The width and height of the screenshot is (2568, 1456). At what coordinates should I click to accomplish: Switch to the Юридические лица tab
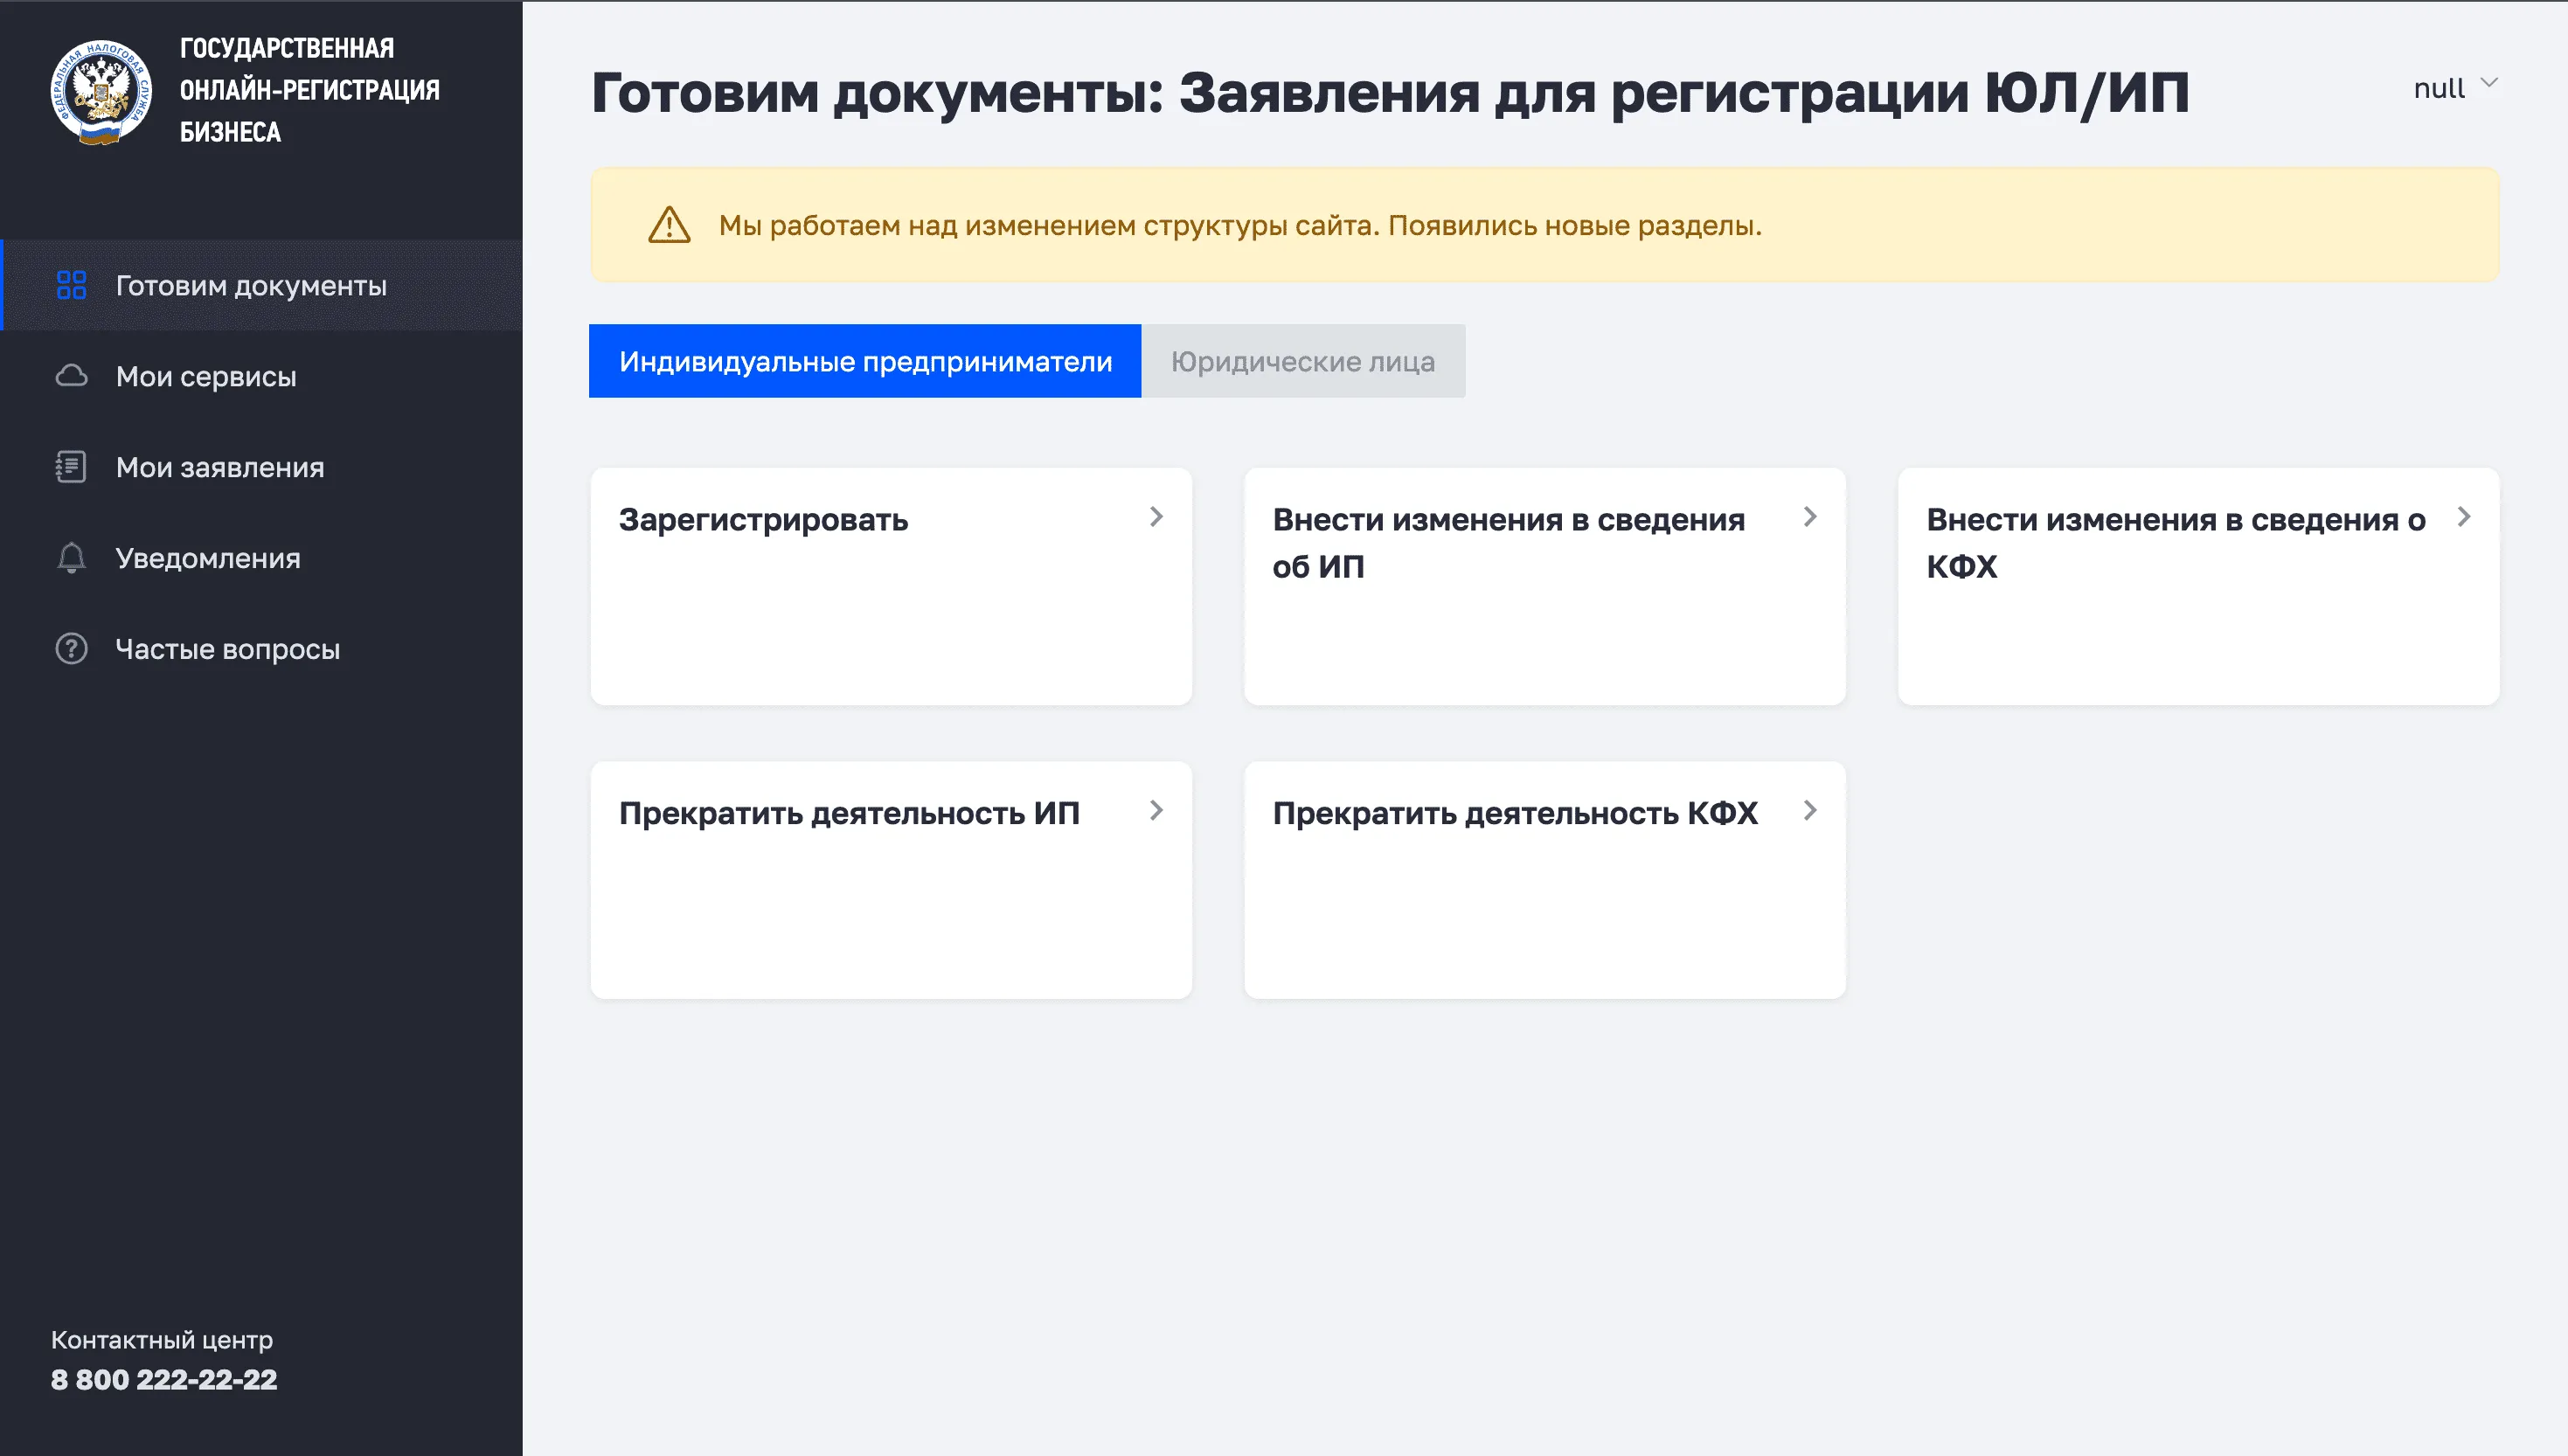1302,361
